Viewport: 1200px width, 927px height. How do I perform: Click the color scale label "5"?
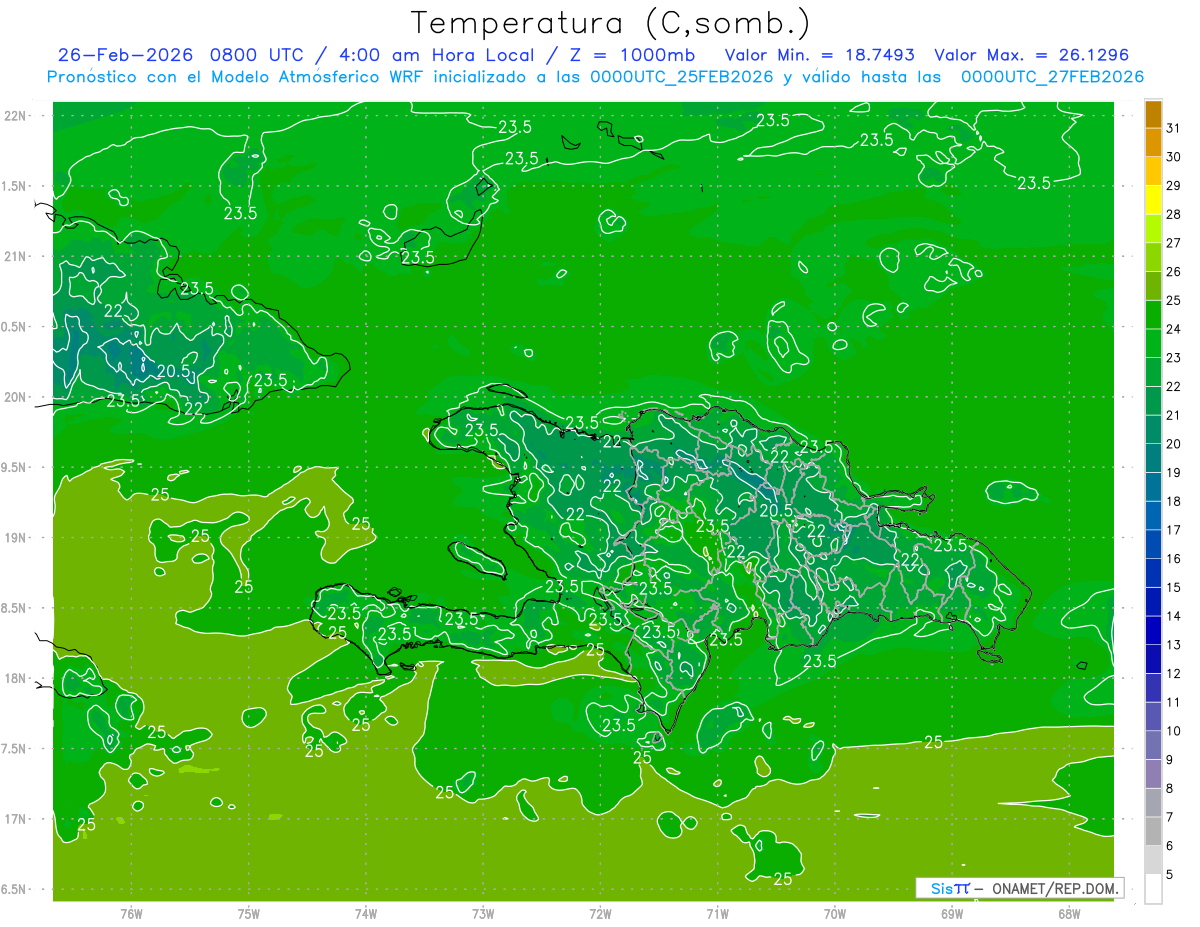pyautogui.click(x=1171, y=875)
